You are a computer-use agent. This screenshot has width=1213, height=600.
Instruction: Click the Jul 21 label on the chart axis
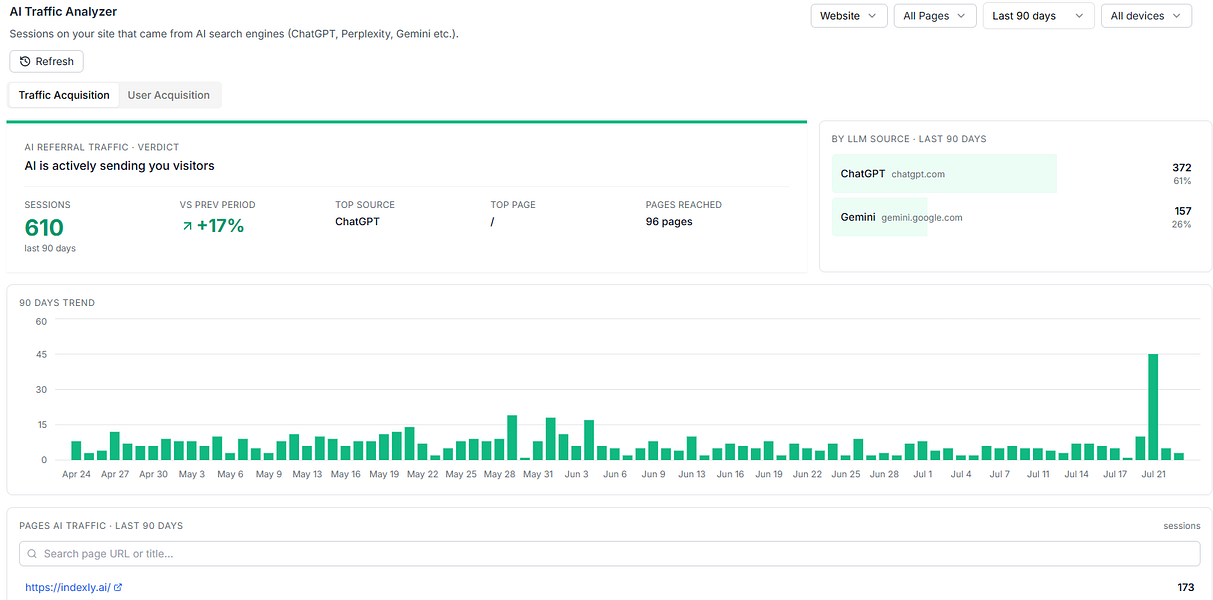click(1153, 475)
